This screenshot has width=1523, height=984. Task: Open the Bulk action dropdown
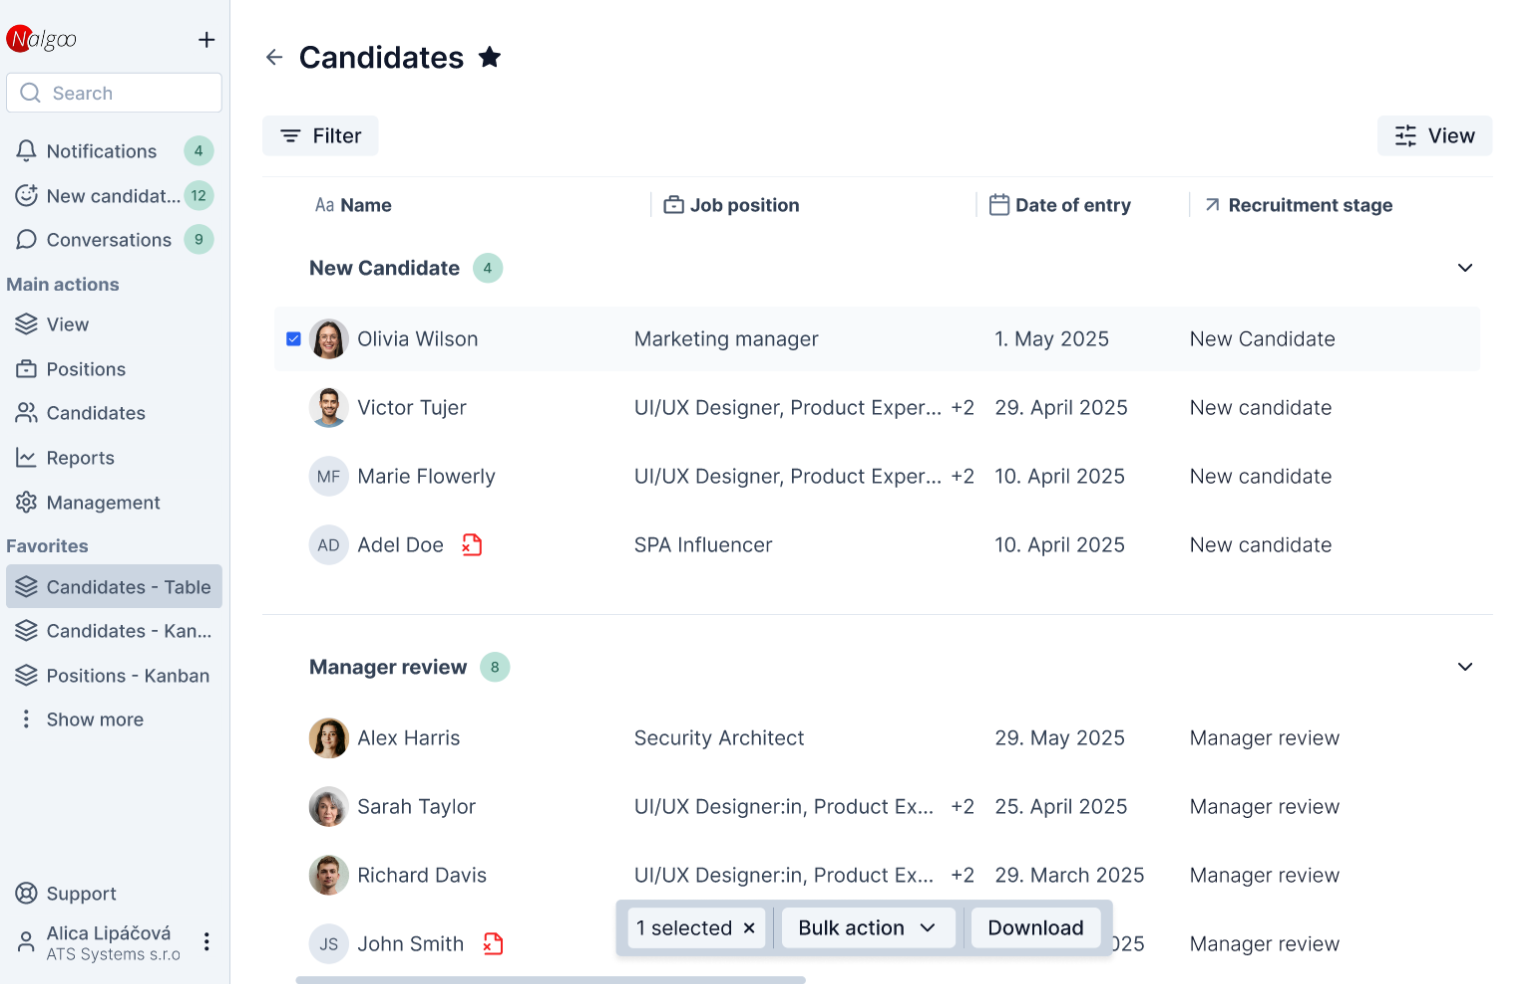pos(867,928)
